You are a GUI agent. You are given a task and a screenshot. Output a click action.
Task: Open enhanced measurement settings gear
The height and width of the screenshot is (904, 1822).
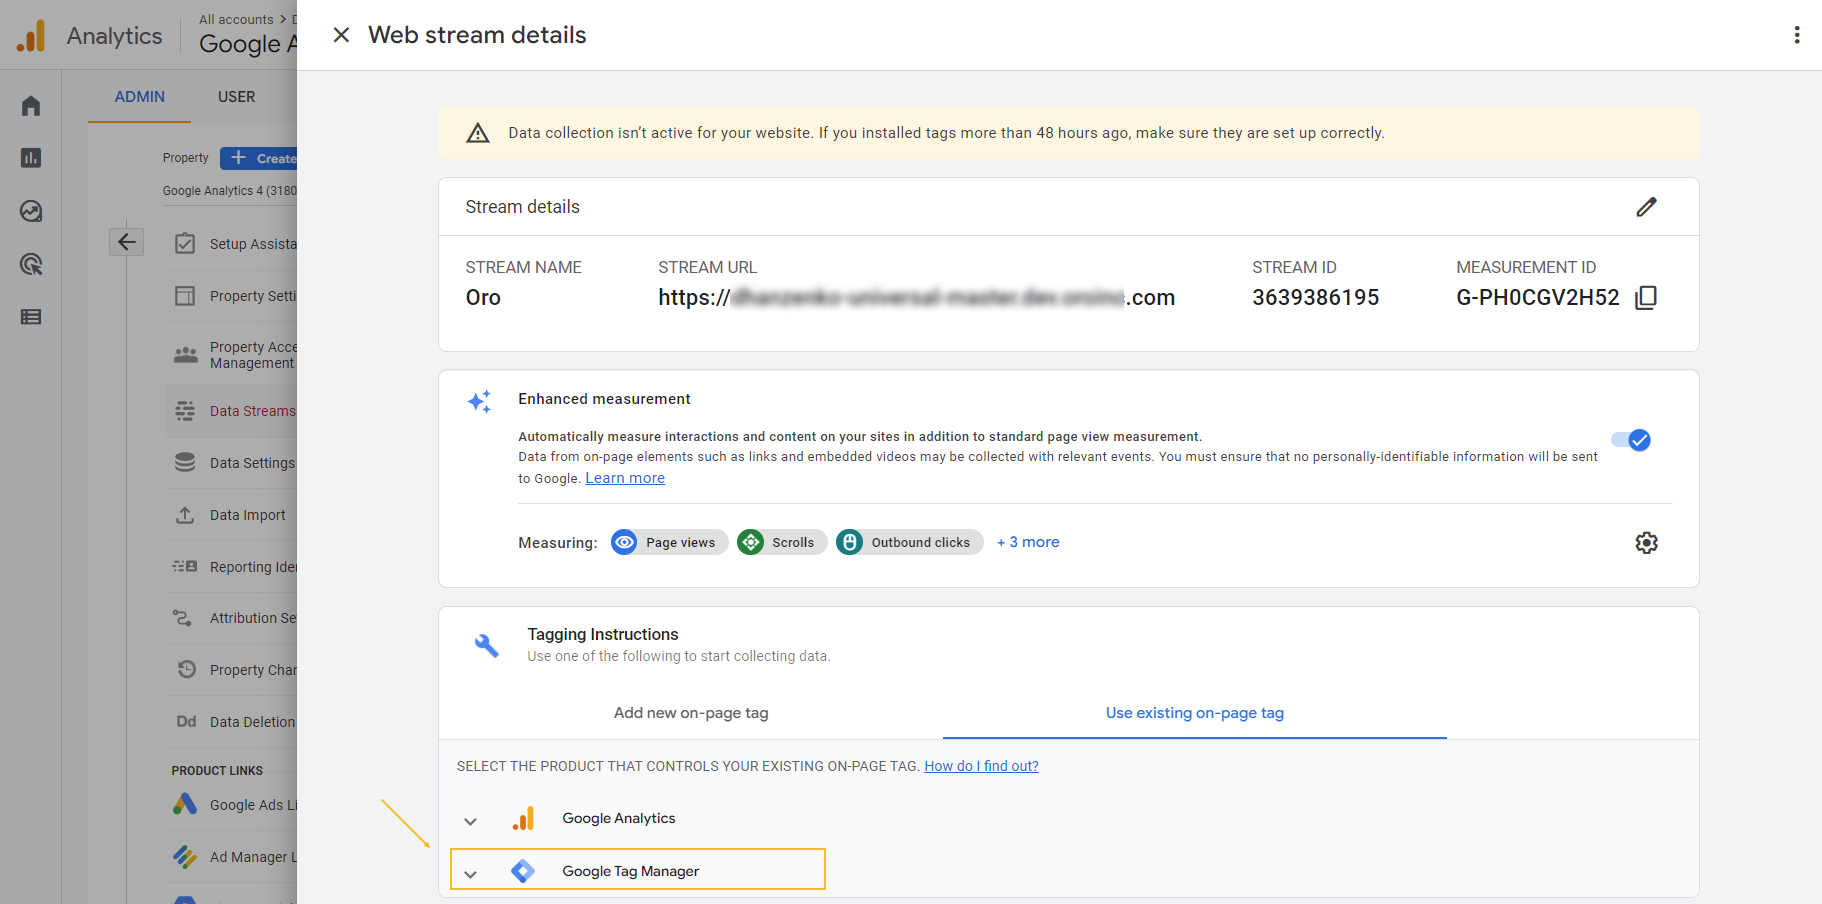pos(1646,543)
